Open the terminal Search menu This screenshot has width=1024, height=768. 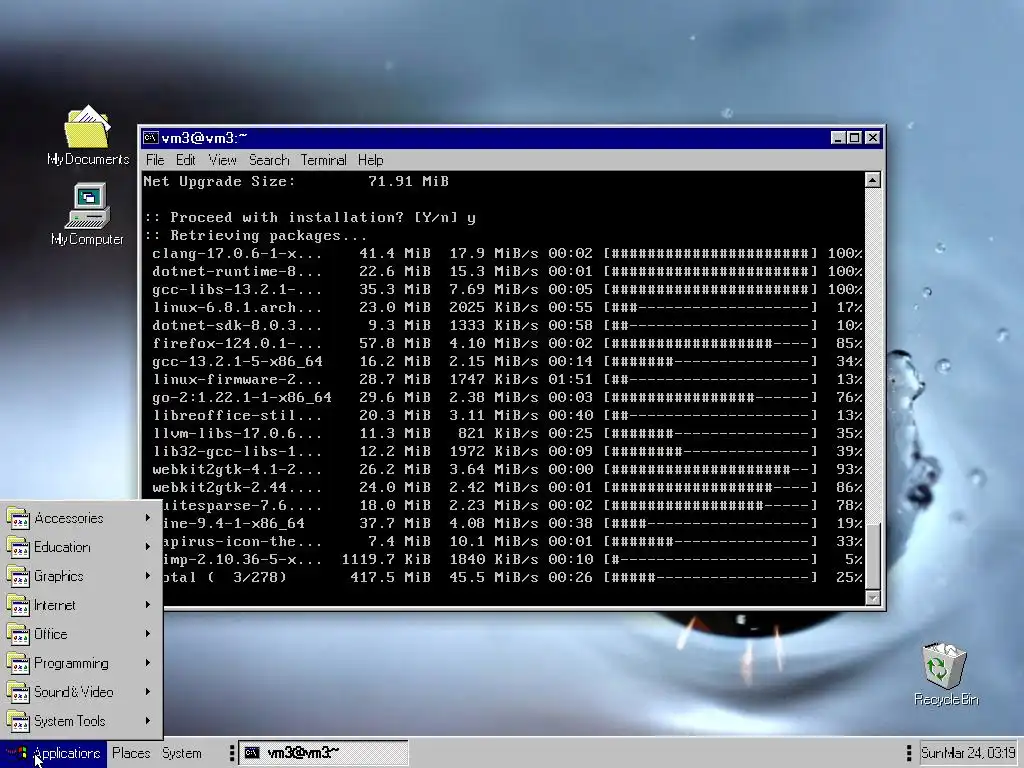pyautogui.click(x=268, y=160)
